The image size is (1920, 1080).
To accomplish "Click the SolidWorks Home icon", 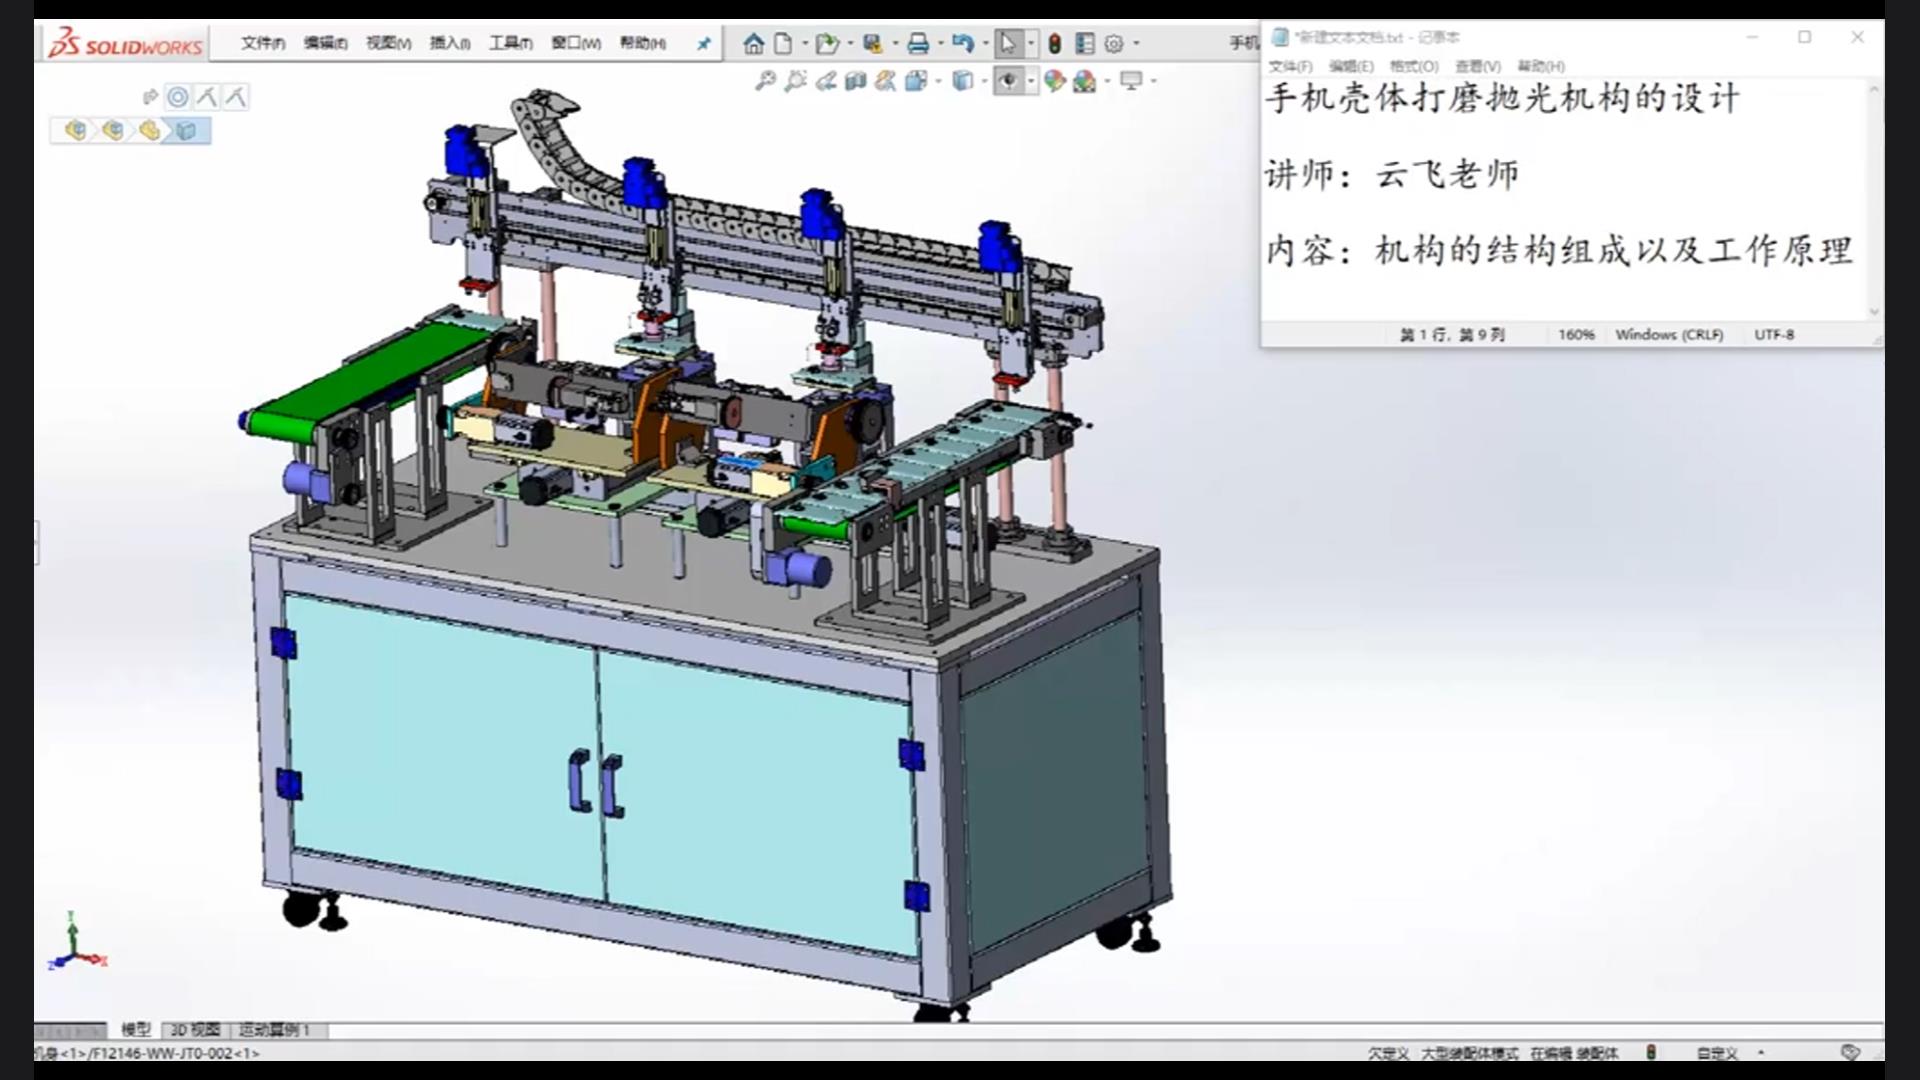I will coord(753,44).
